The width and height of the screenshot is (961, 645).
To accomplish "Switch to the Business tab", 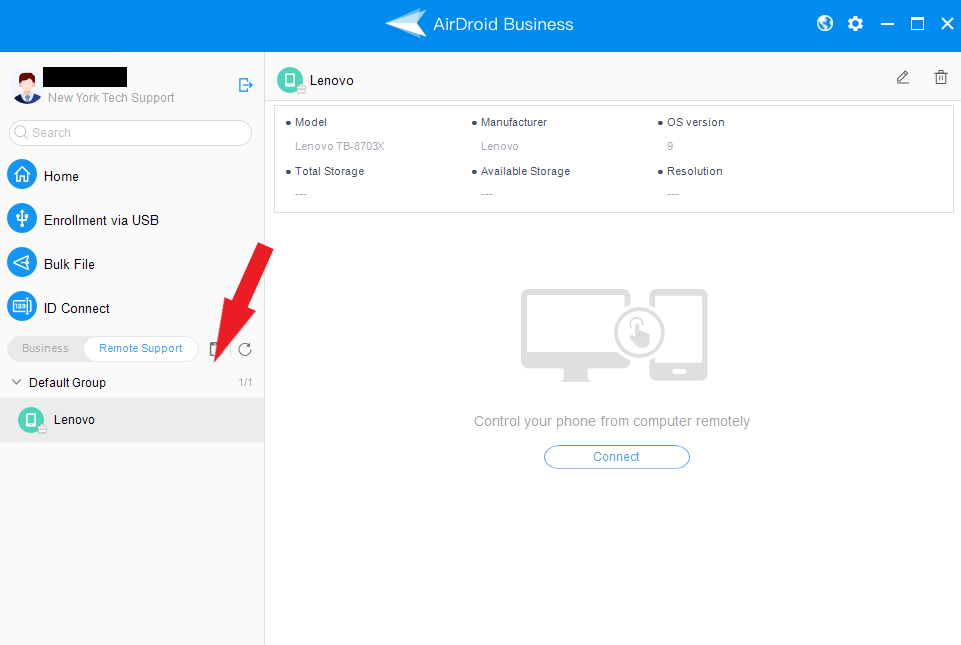I will coord(45,348).
